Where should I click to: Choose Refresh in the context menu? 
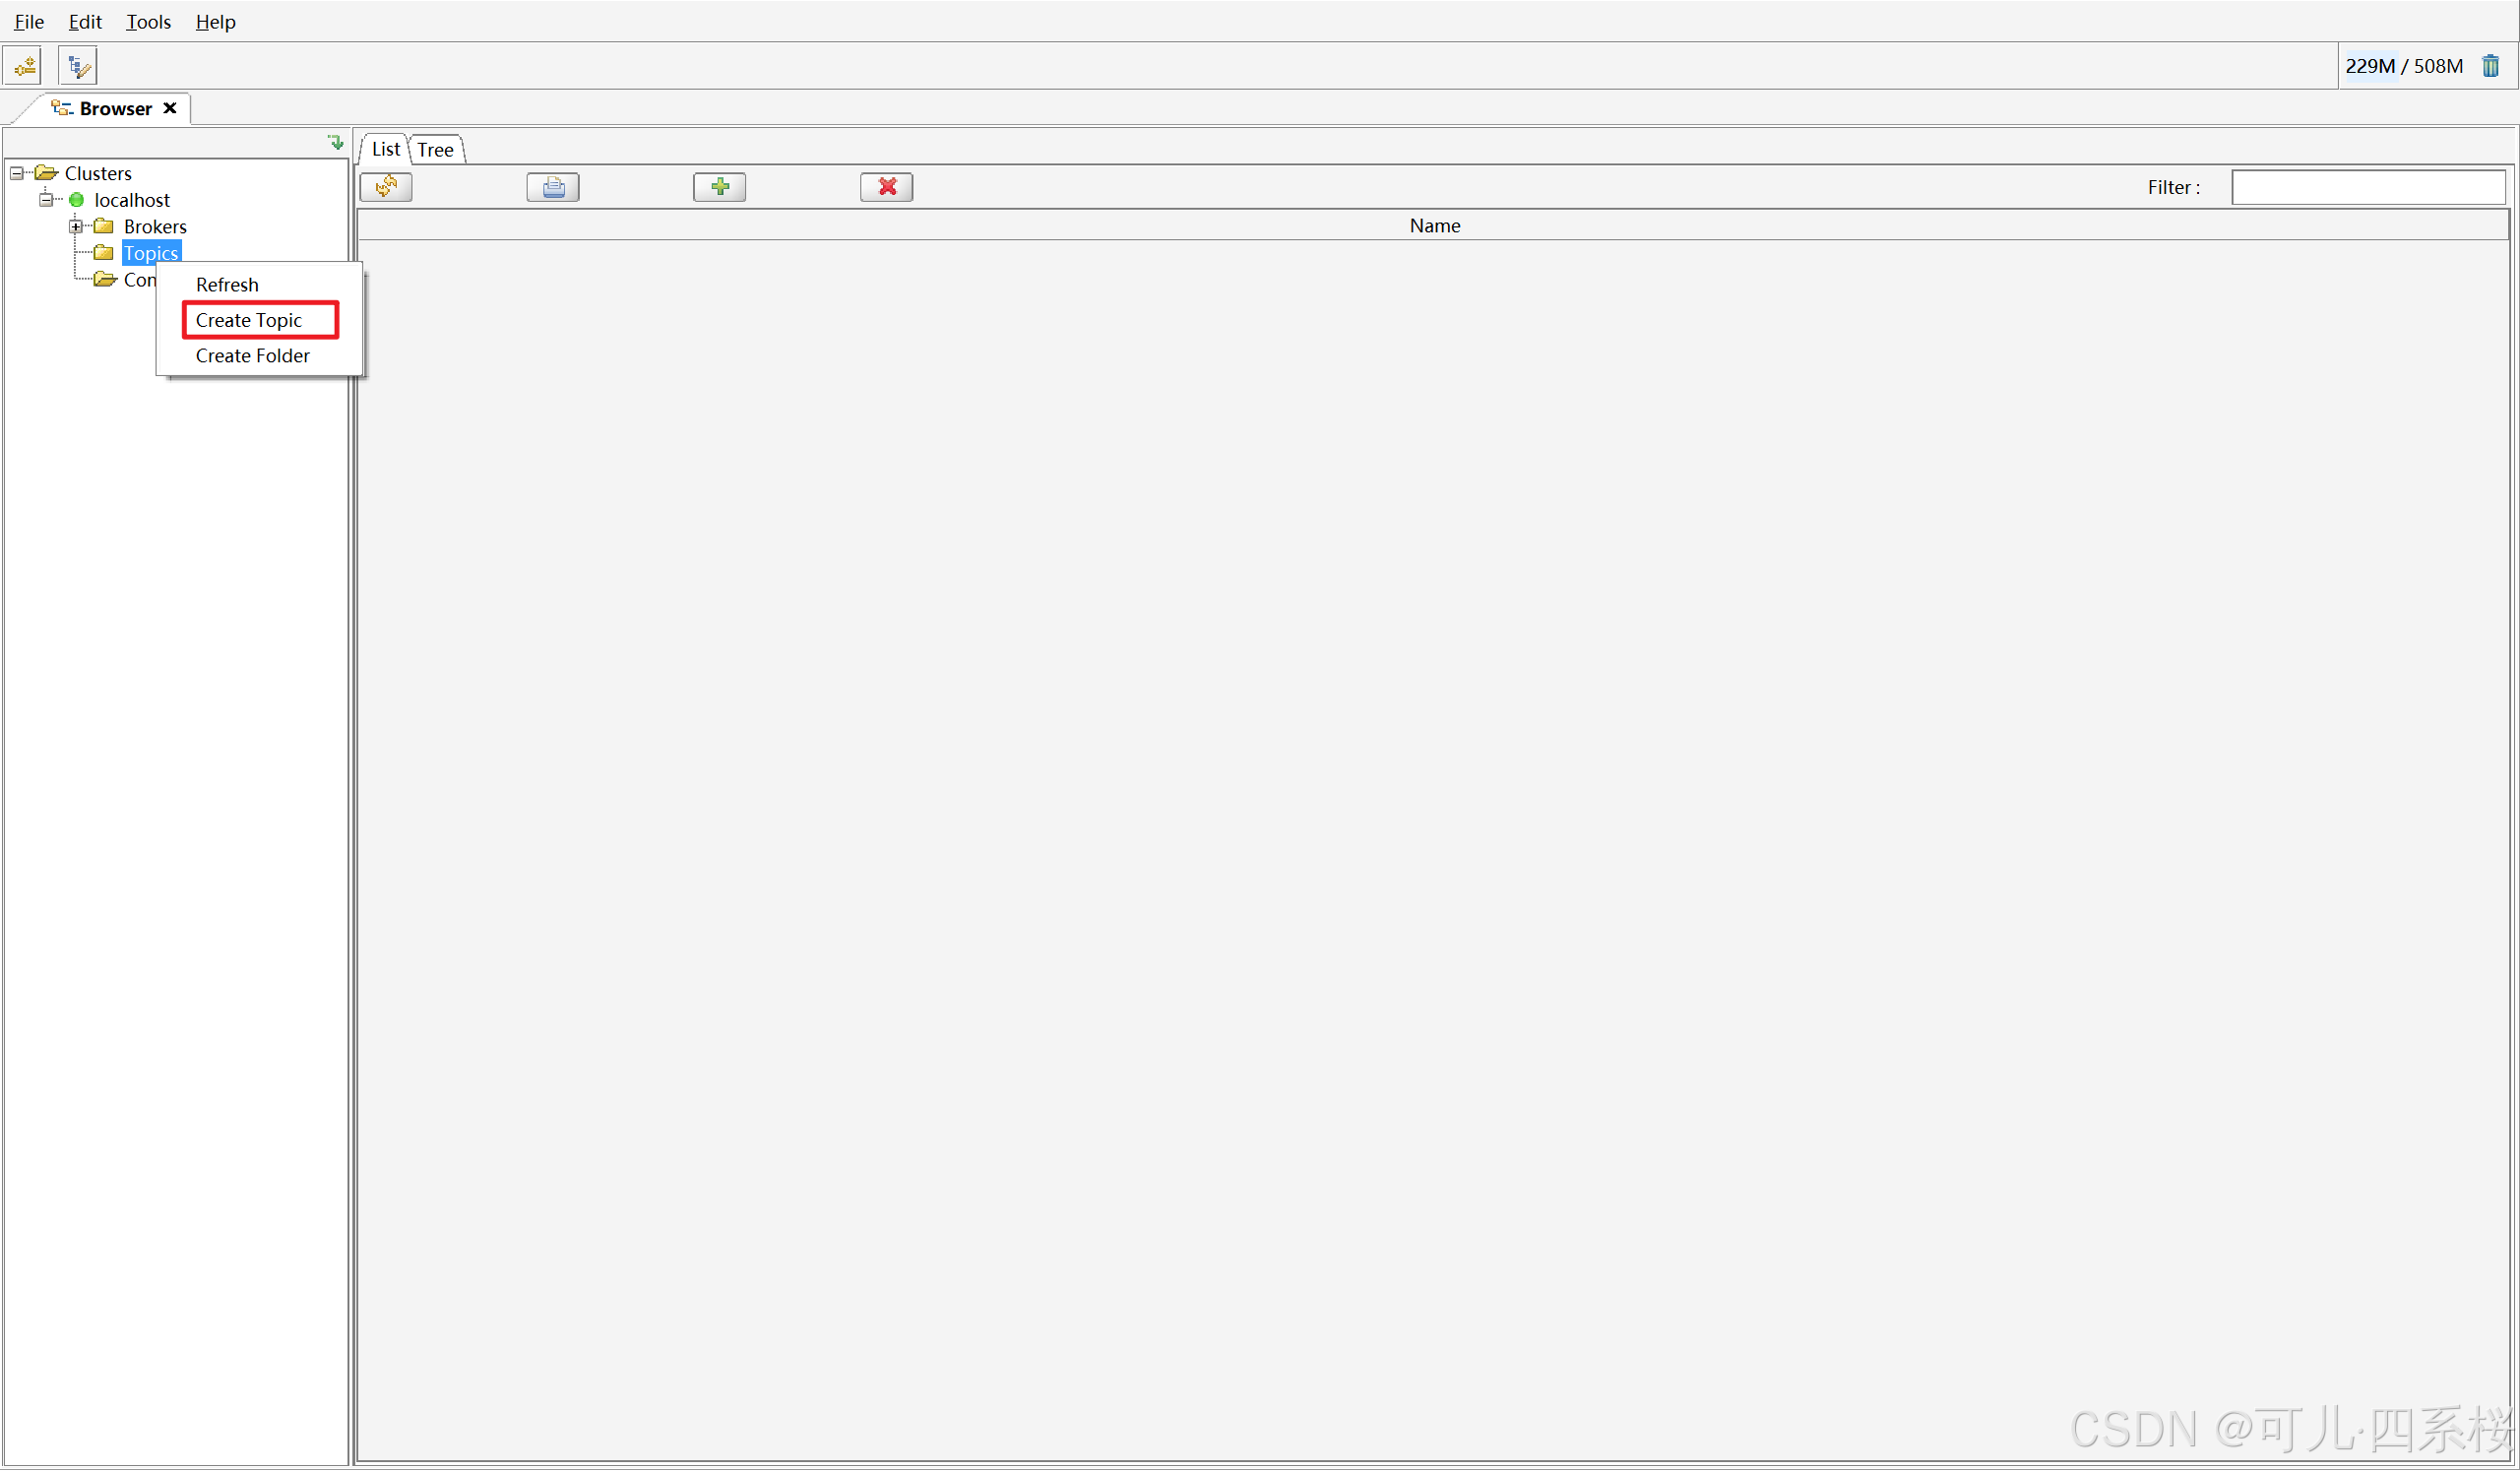pyautogui.click(x=227, y=285)
